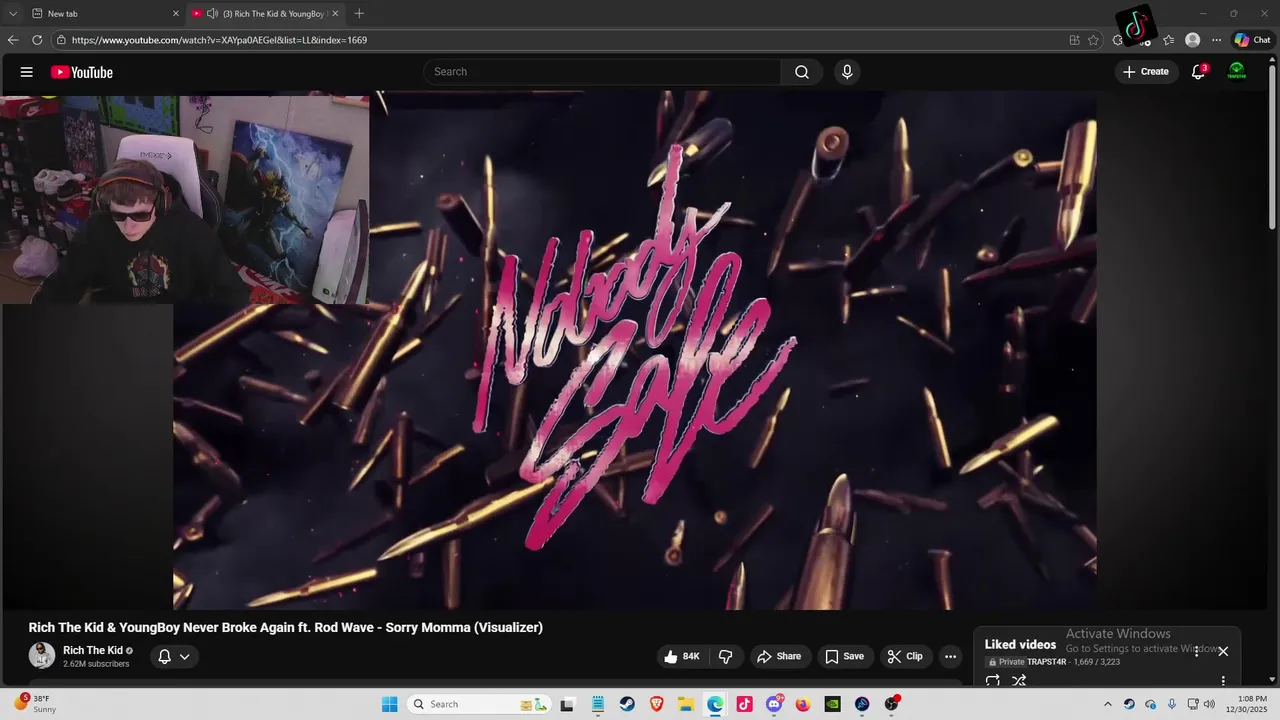Open Liked videos playlist options menu
The height and width of the screenshot is (720, 1280).
pyautogui.click(x=1223, y=681)
